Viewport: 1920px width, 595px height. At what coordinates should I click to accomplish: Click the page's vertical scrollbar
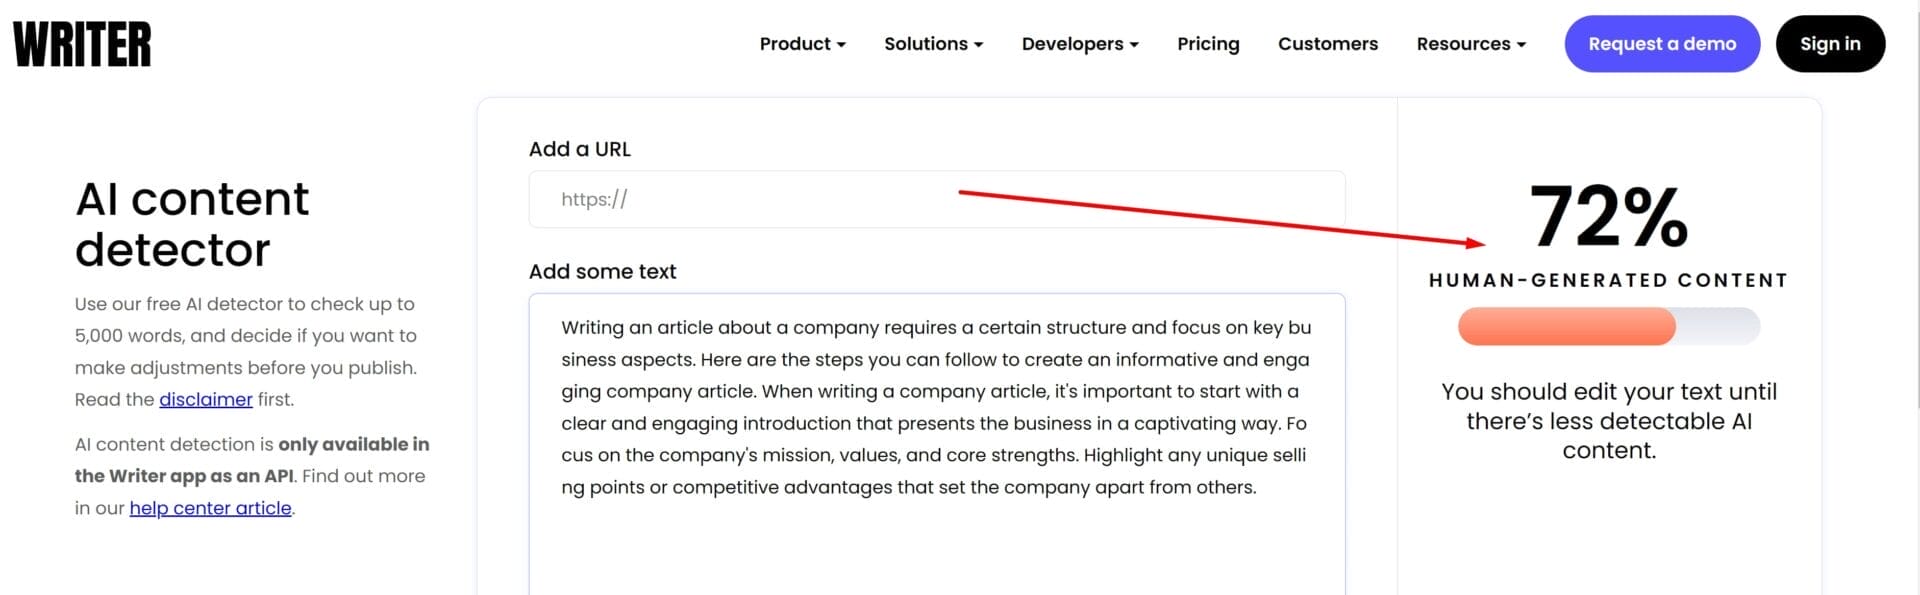tap(1914, 200)
